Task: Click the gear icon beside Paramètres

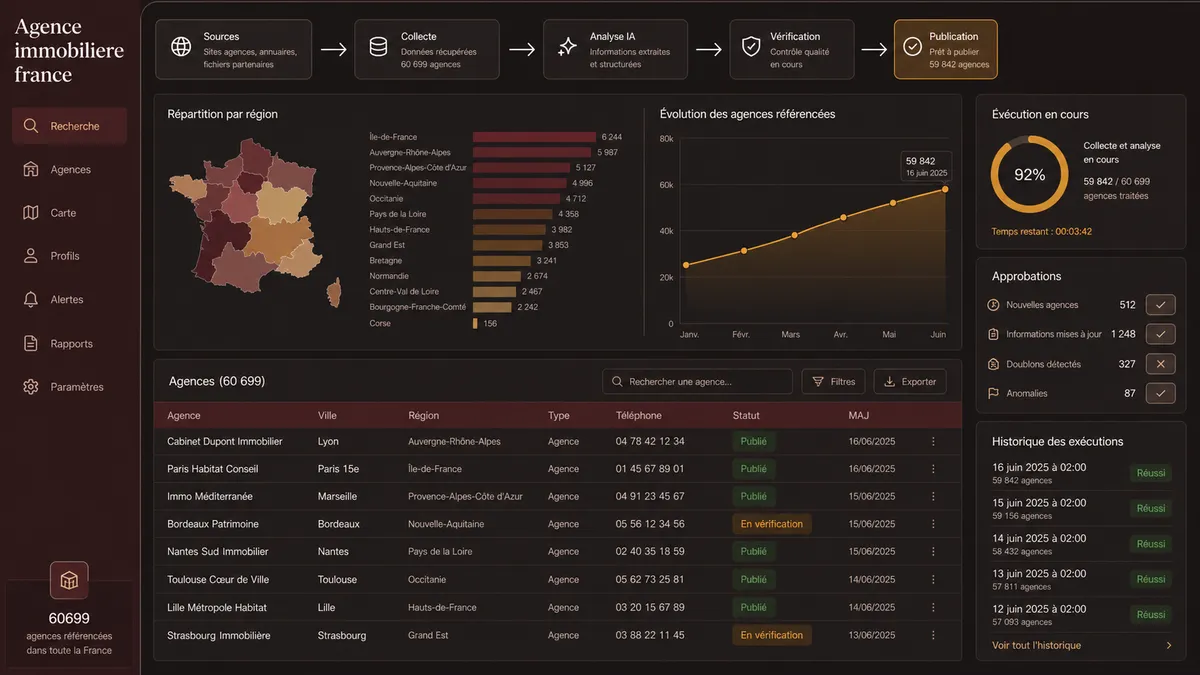Action: coord(31,387)
